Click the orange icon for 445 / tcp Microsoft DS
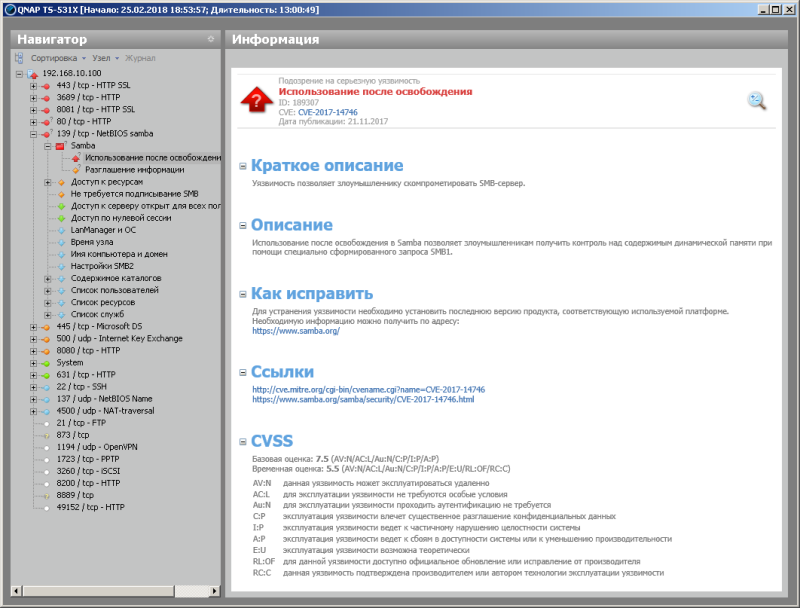800x608 pixels. coord(46,327)
